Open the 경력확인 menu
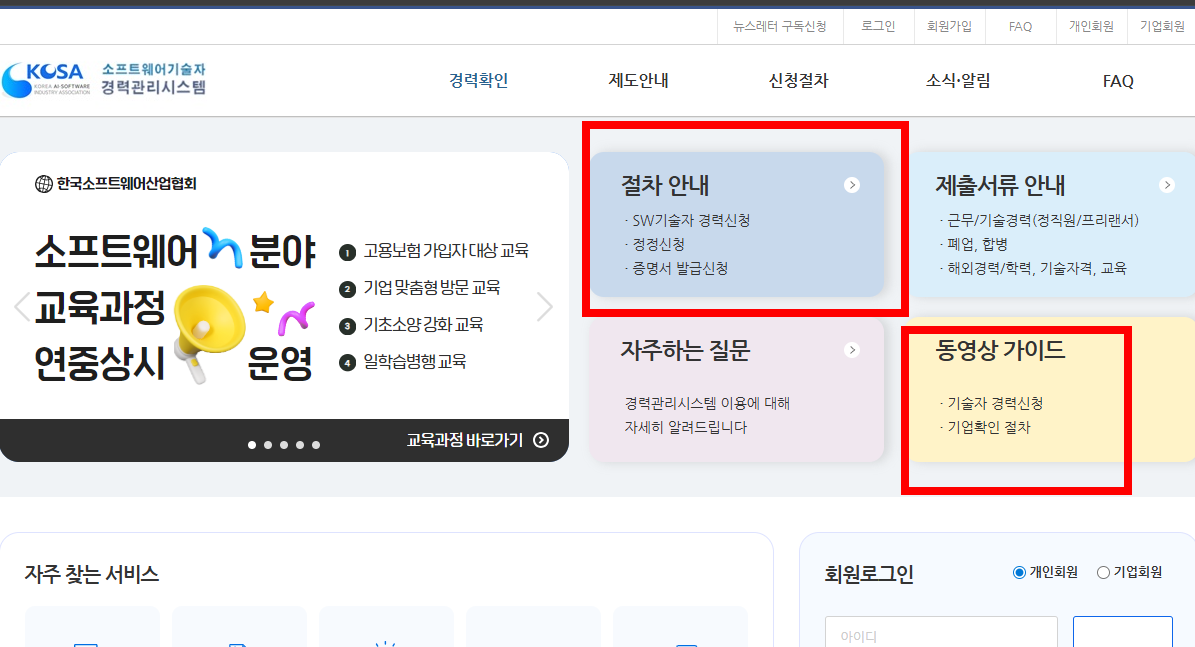 (x=478, y=81)
